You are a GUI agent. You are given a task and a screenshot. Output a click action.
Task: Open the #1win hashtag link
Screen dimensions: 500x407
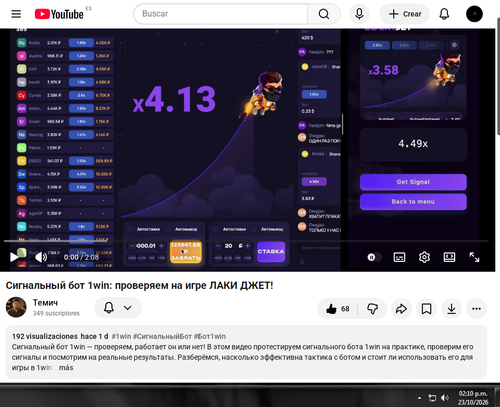121,336
